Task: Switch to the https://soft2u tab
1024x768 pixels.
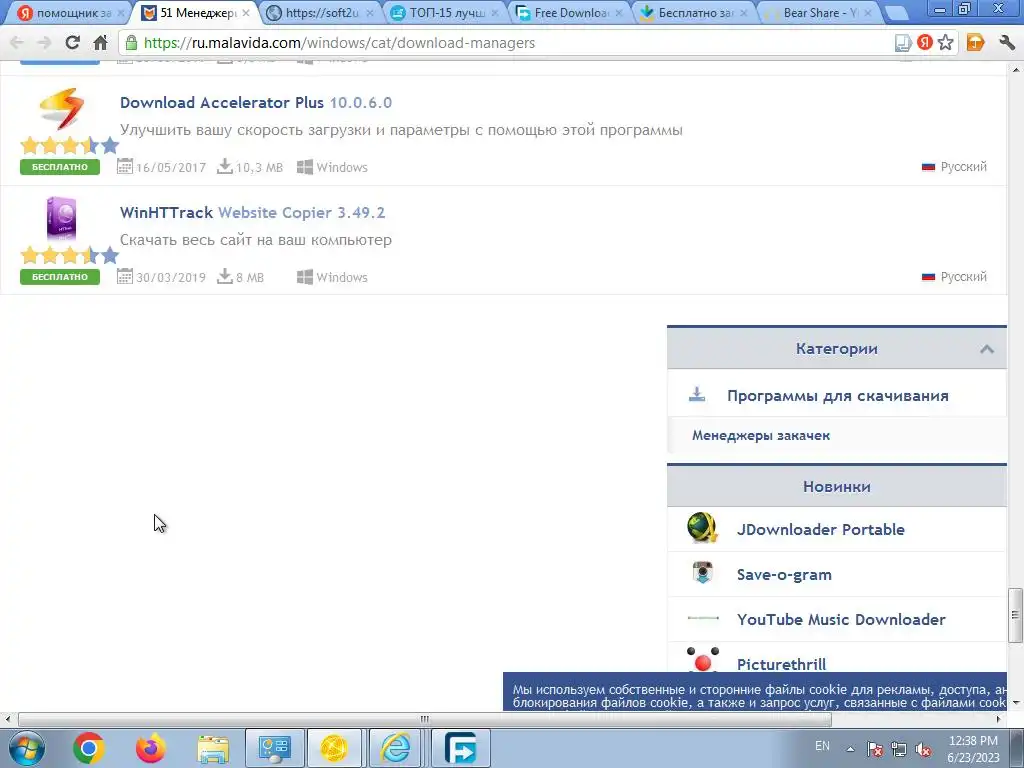Action: coord(320,12)
